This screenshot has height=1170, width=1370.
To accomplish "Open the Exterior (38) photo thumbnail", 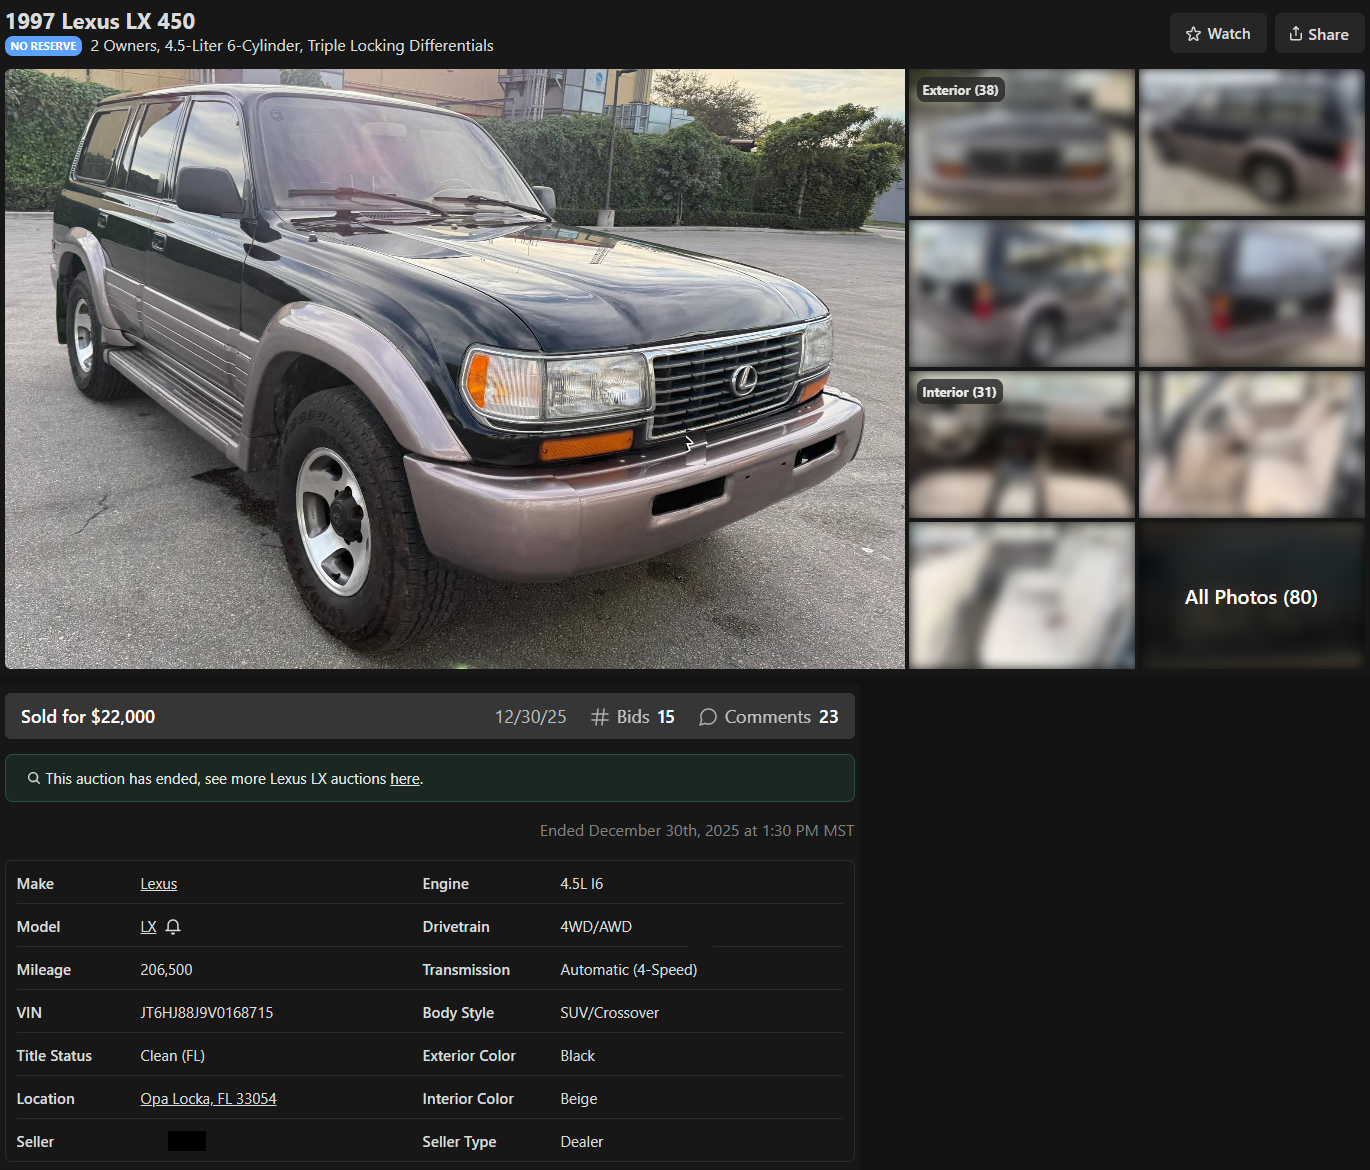I will click(1022, 142).
